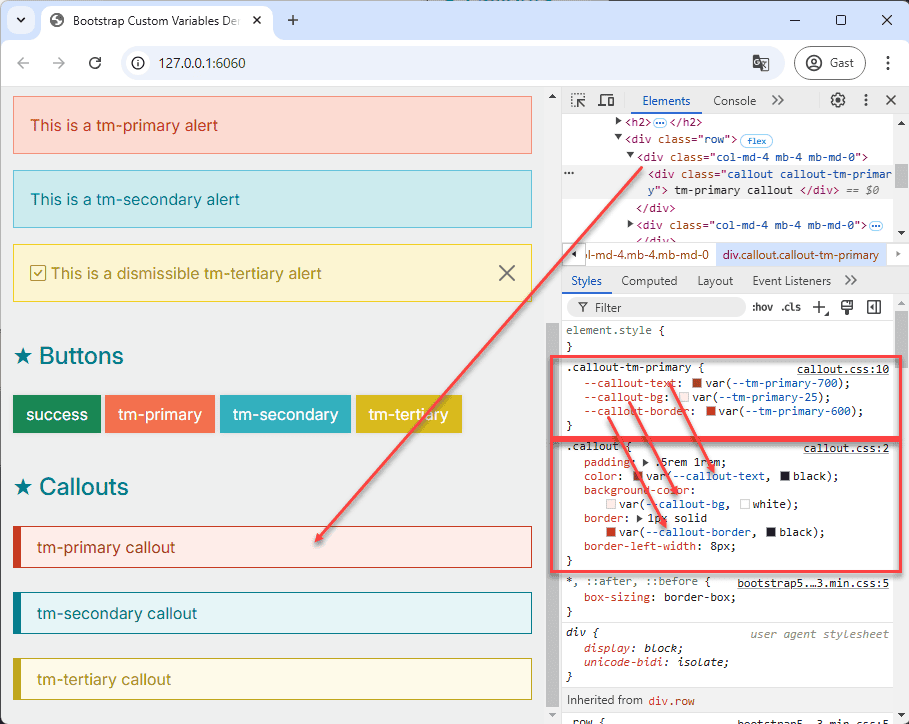Click the flex badge on row div
The image size is (909, 724).
point(757,141)
